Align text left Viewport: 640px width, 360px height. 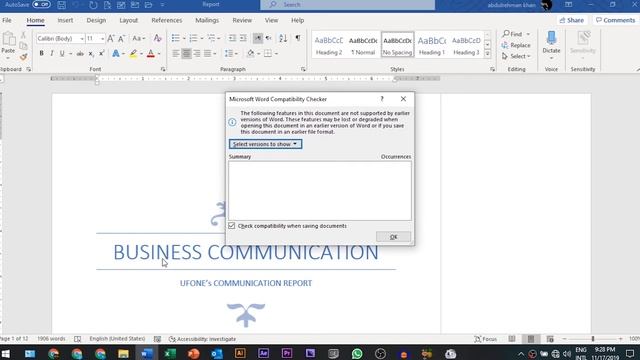(176, 53)
